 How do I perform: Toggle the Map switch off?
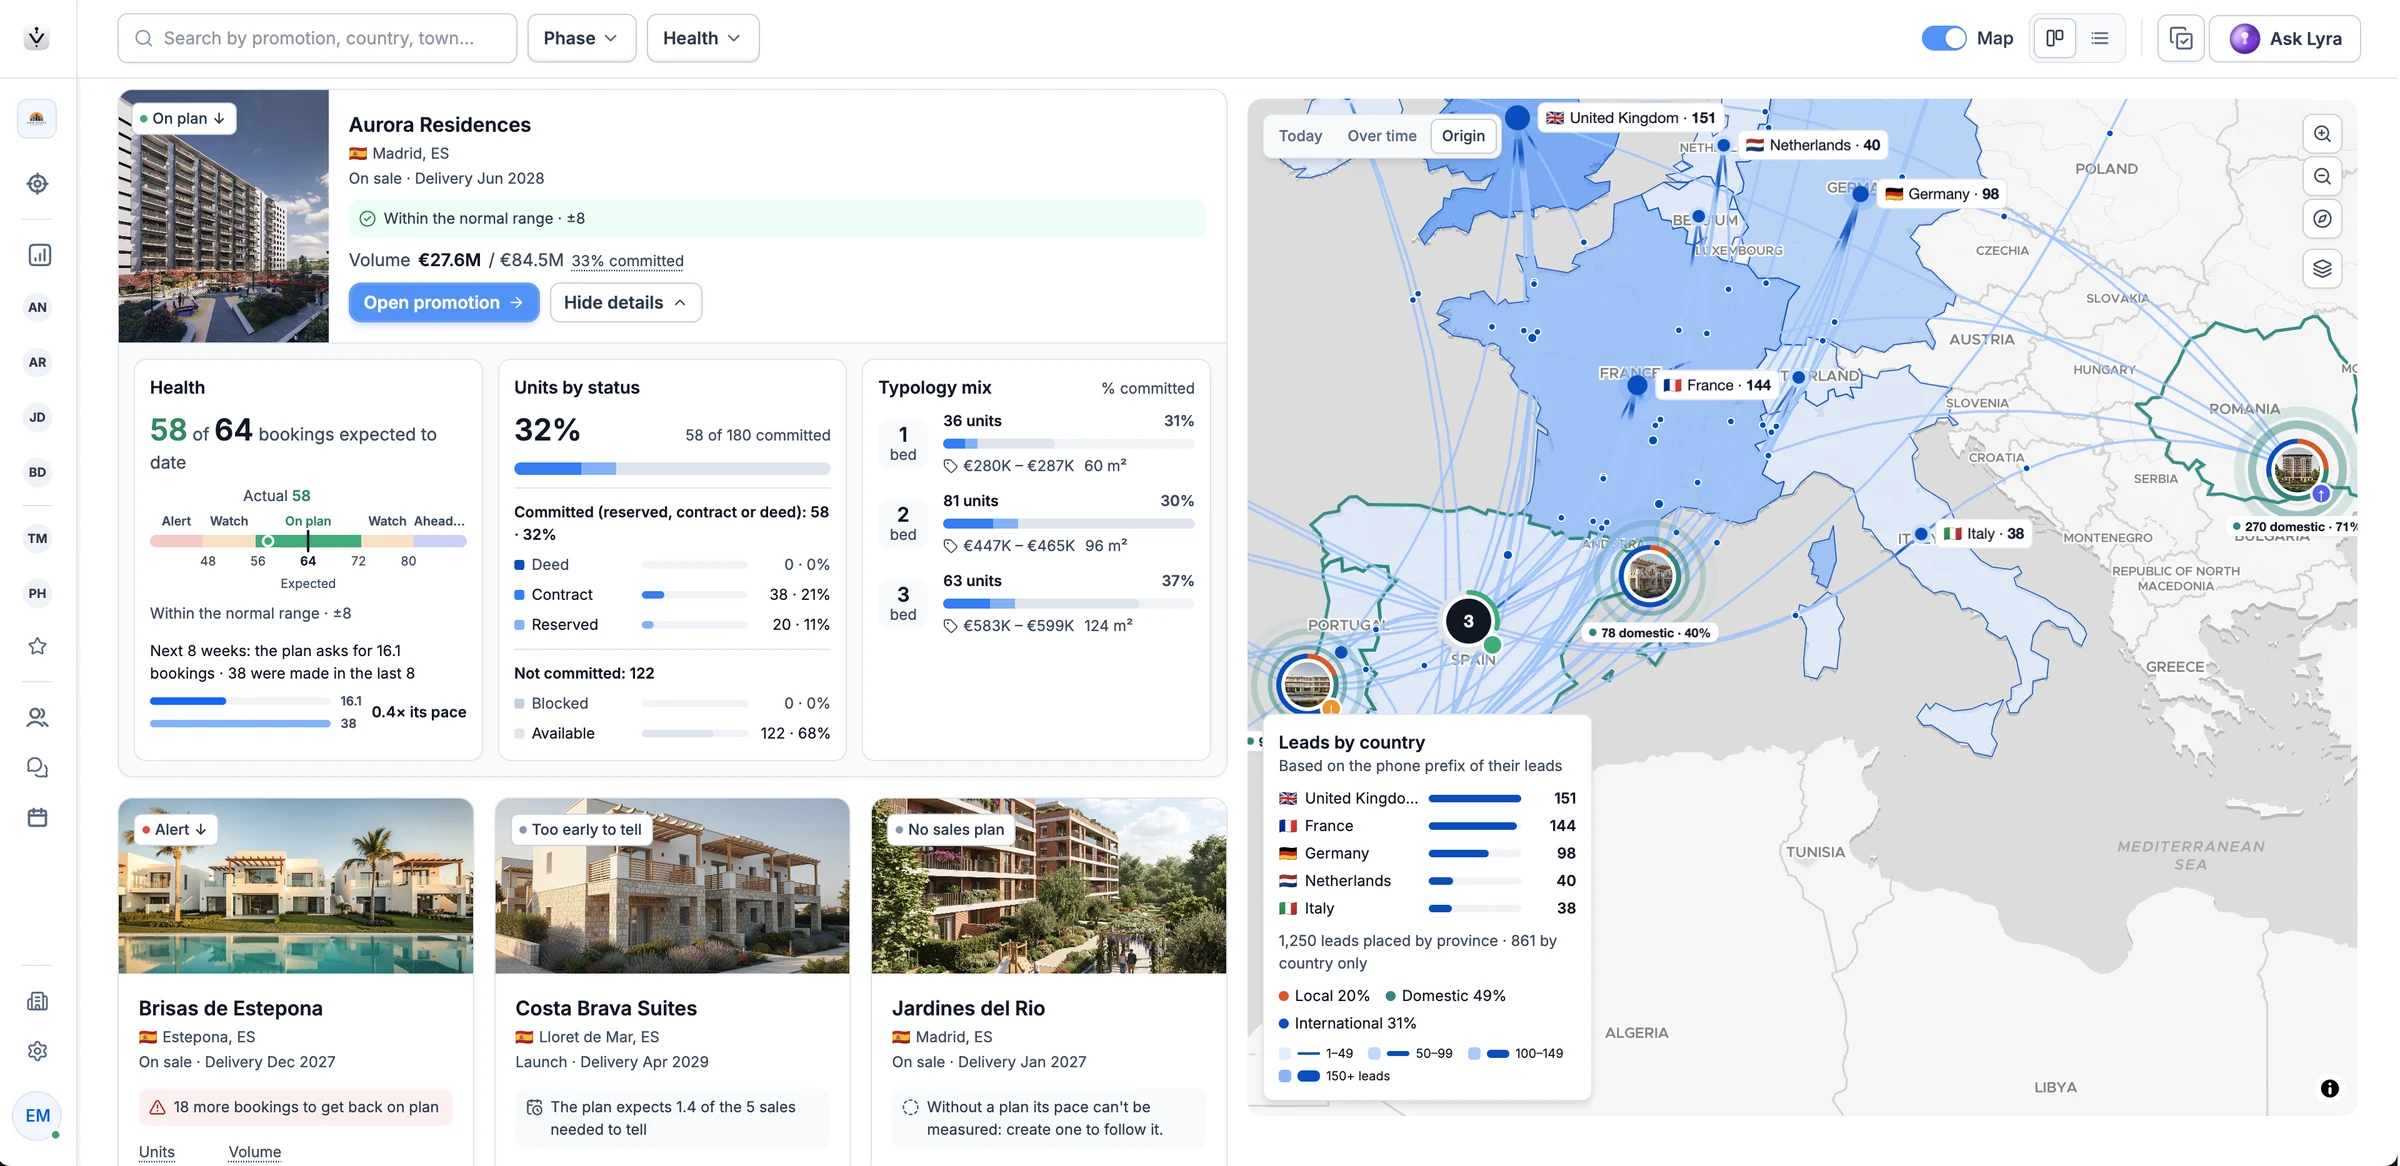tap(1944, 38)
